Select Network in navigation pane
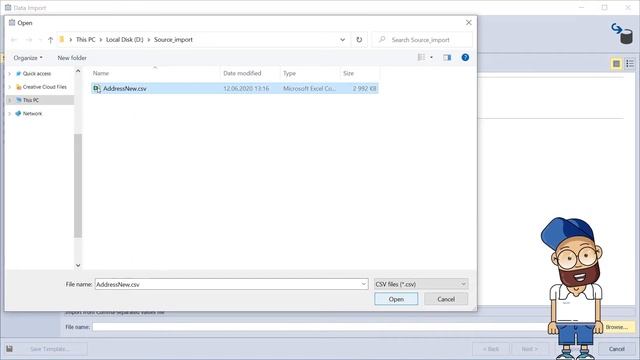This screenshot has height=360, width=640. tap(32, 113)
